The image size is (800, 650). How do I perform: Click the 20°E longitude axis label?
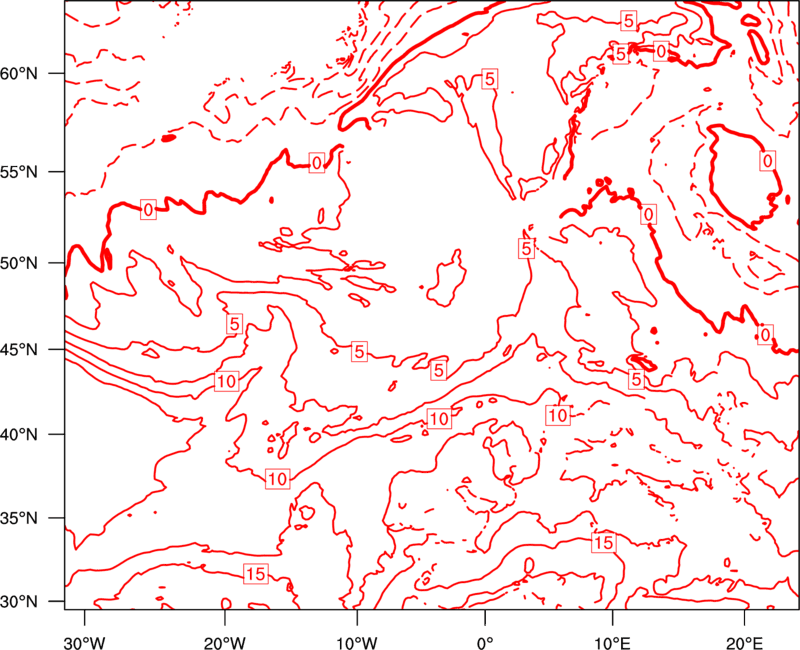744,642
